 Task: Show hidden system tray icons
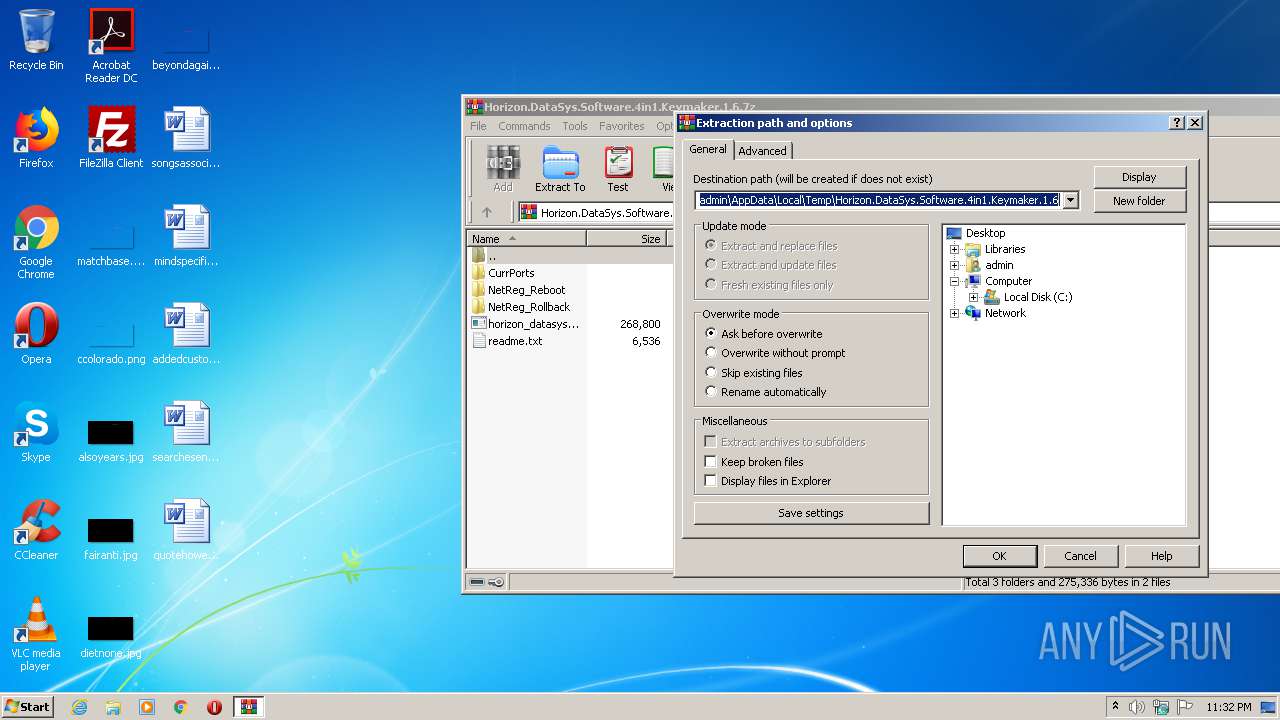point(1115,706)
